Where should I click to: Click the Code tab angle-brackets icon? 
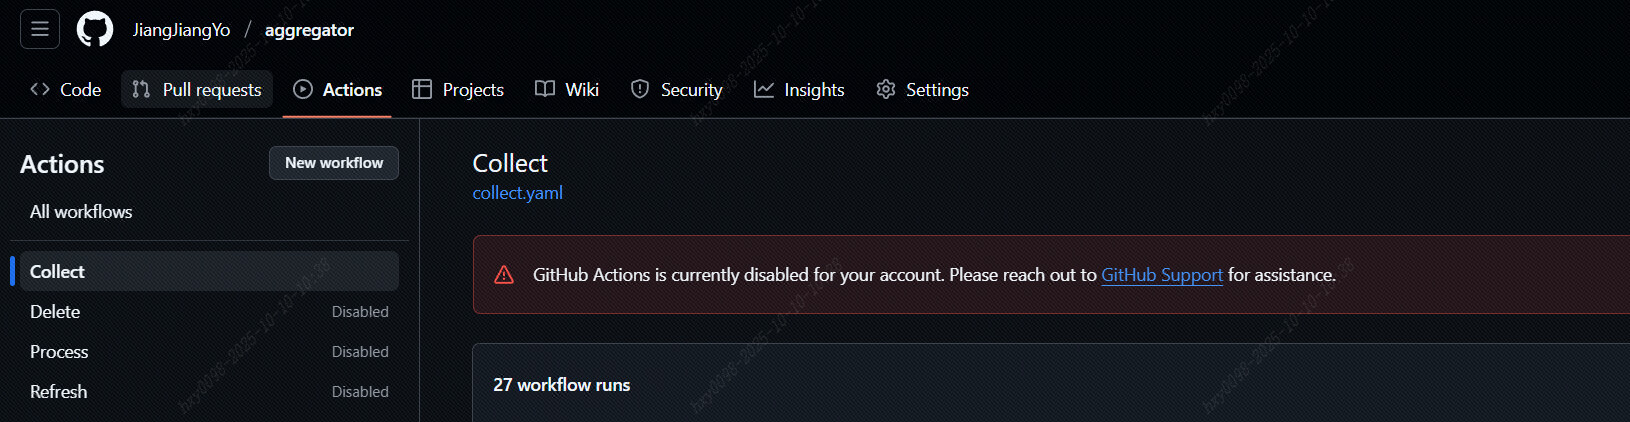[40, 89]
